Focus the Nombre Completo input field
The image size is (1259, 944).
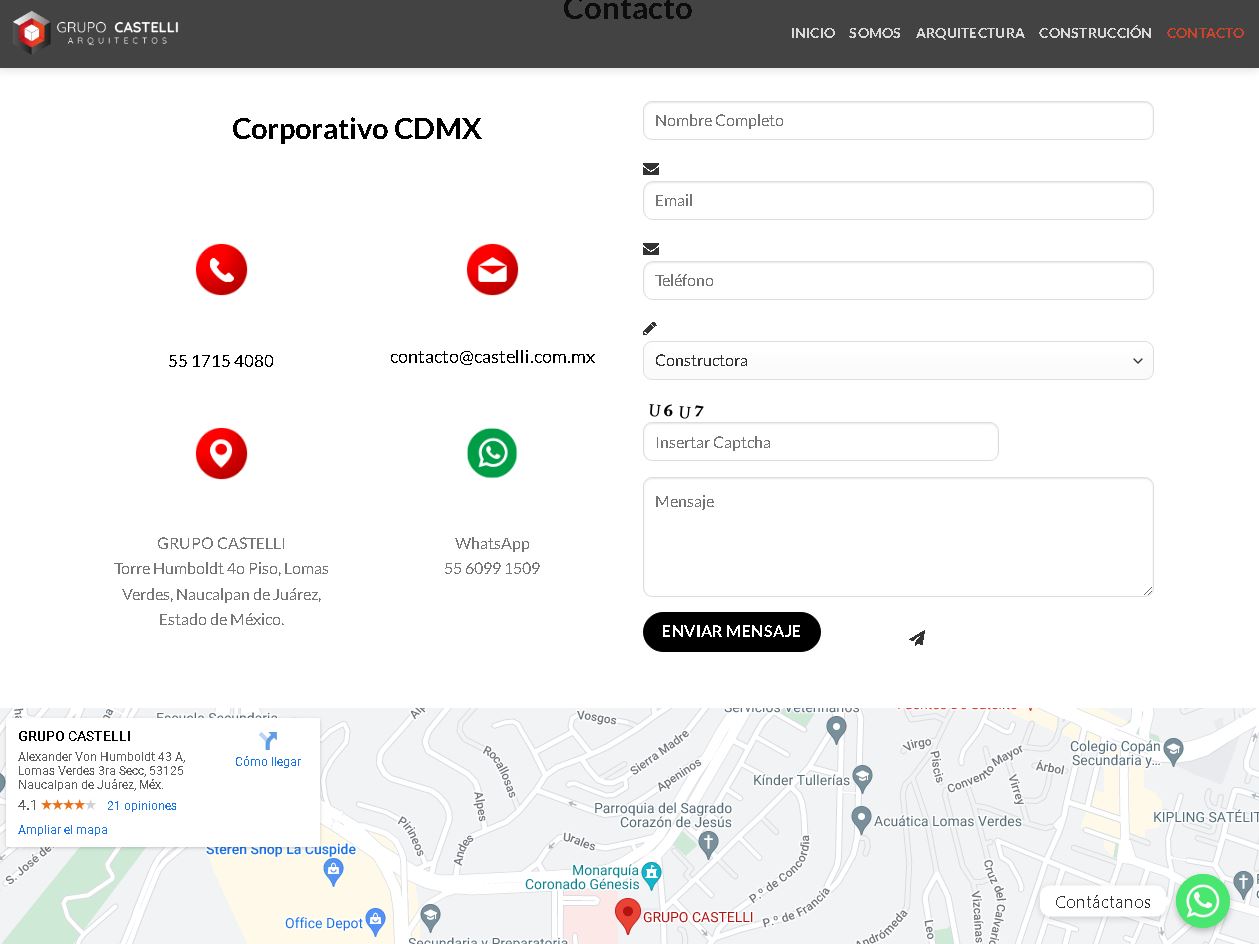[x=898, y=121]
